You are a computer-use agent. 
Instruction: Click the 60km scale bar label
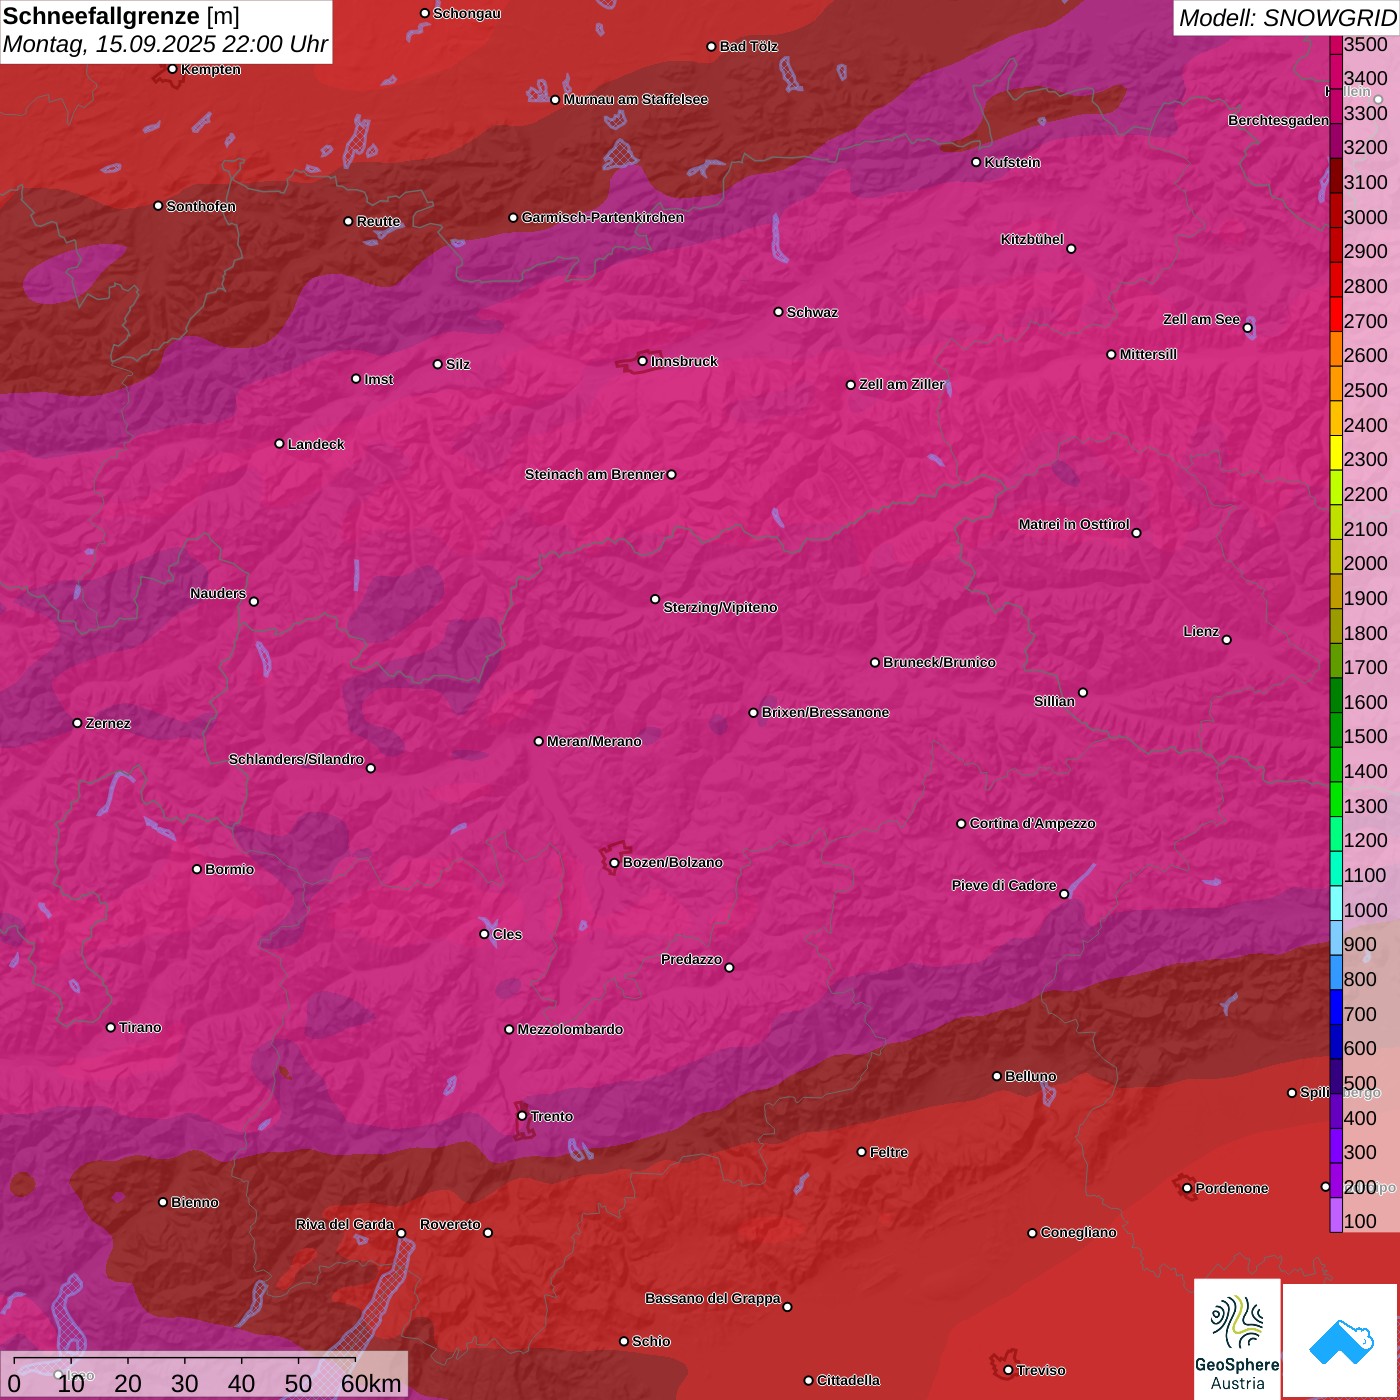(x=371, y=1383)
